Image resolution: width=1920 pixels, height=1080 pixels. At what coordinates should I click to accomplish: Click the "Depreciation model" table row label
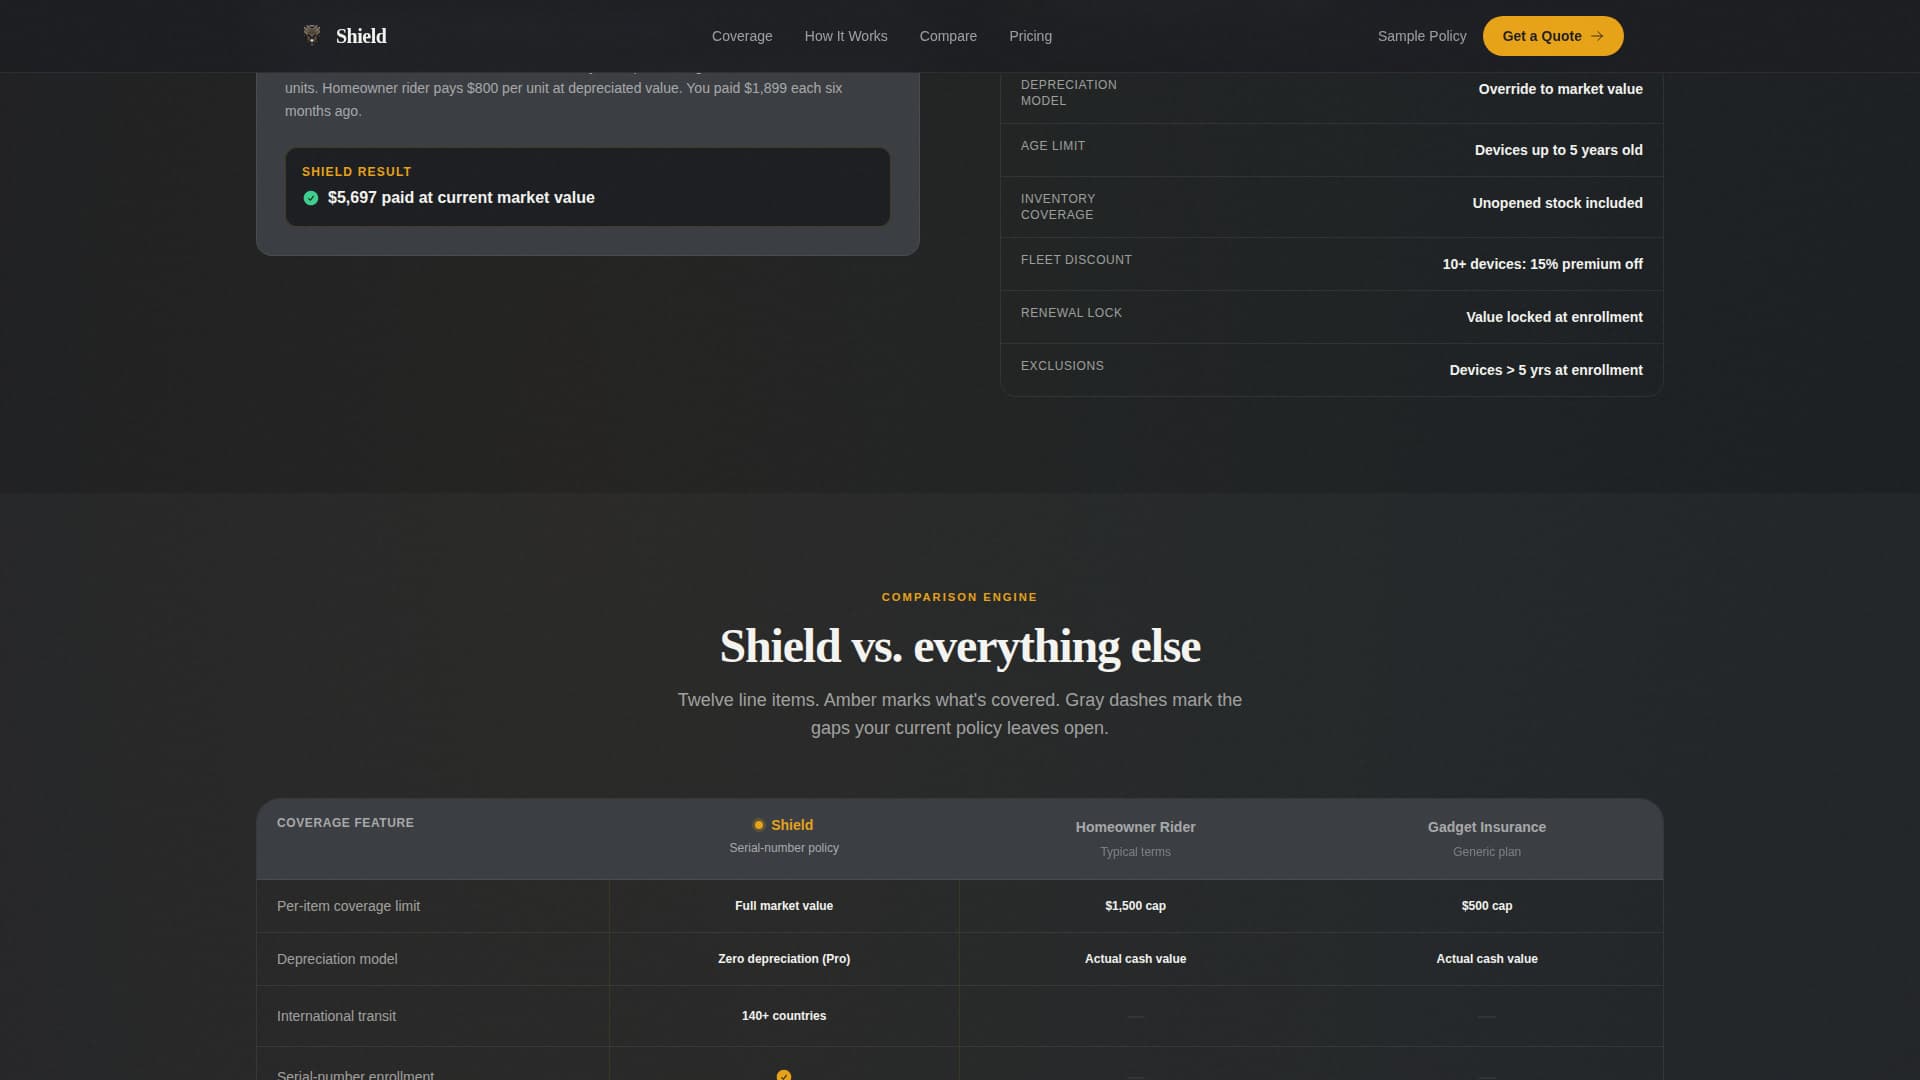click(x=337, y=959)
